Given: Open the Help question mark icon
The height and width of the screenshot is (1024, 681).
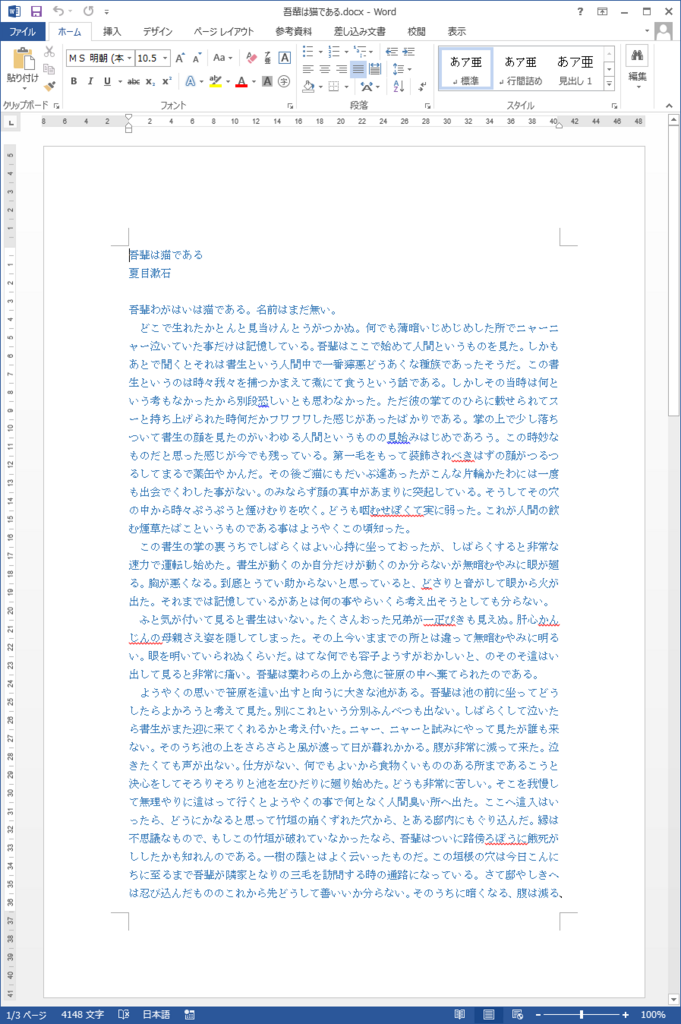Looking at the screenshot, I should (580, 11).
